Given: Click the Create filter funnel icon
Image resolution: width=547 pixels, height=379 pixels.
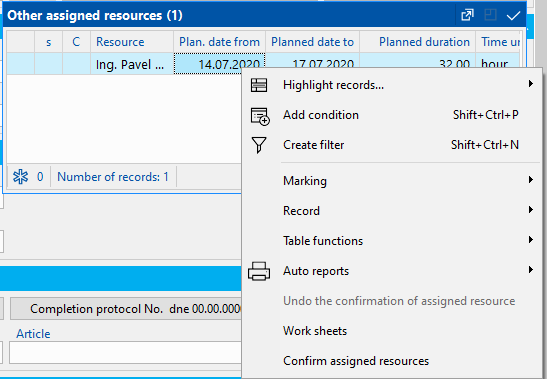Looking at the screenshot, I should click(259, 145).
